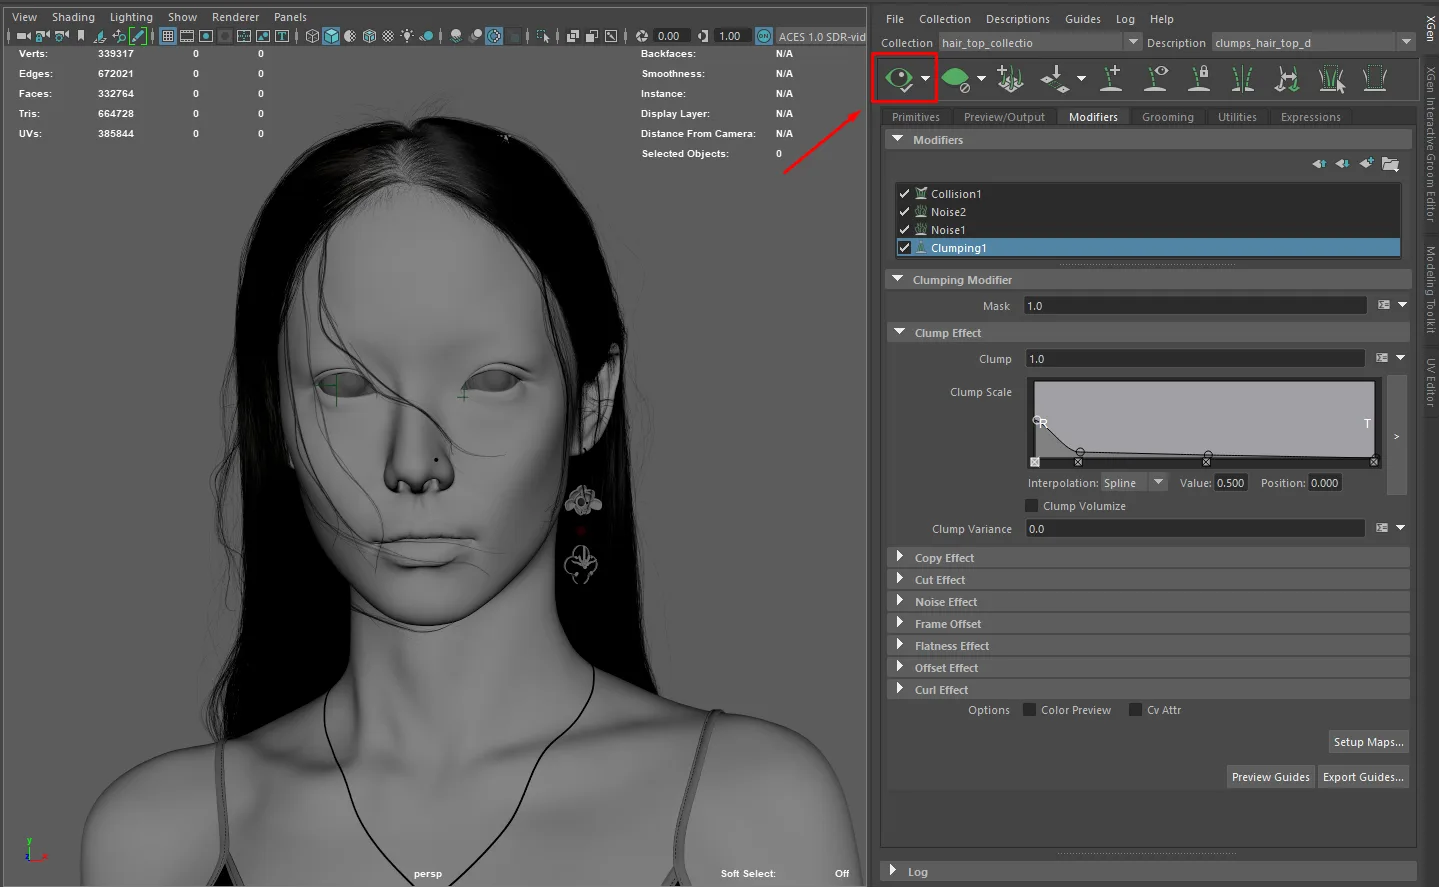Click the Clump Variance input field

tap(1195, 529)
